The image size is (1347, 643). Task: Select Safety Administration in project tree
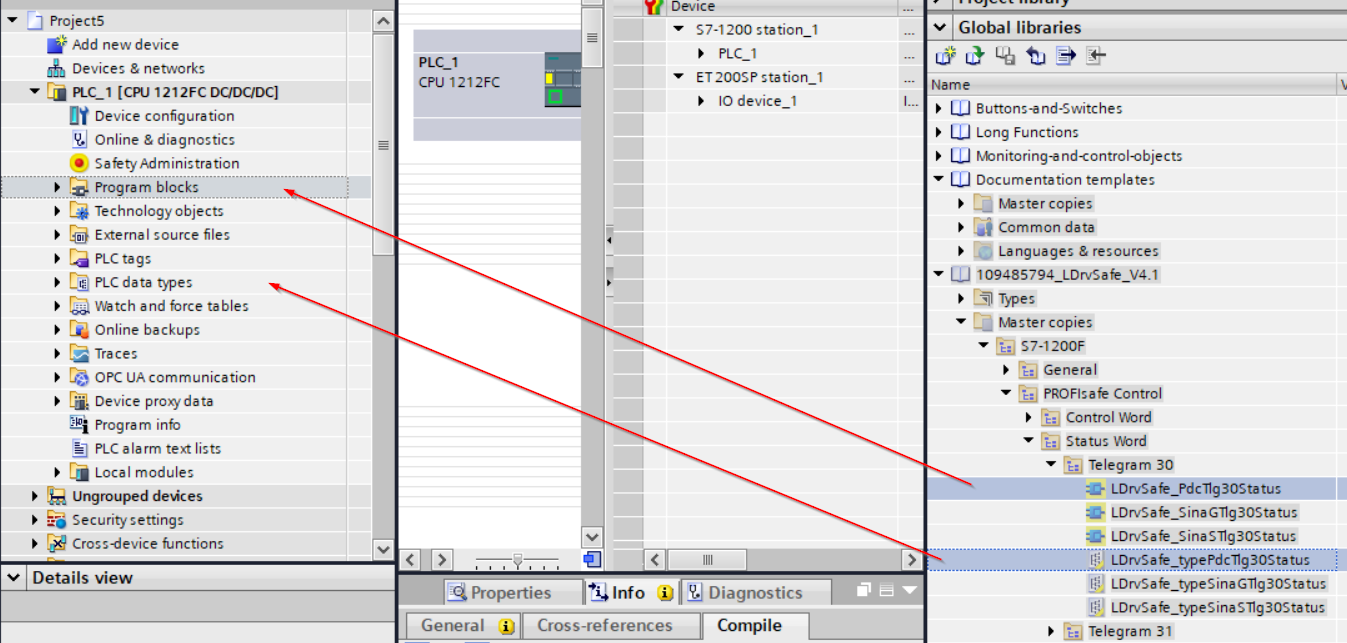tap(166, 163)
